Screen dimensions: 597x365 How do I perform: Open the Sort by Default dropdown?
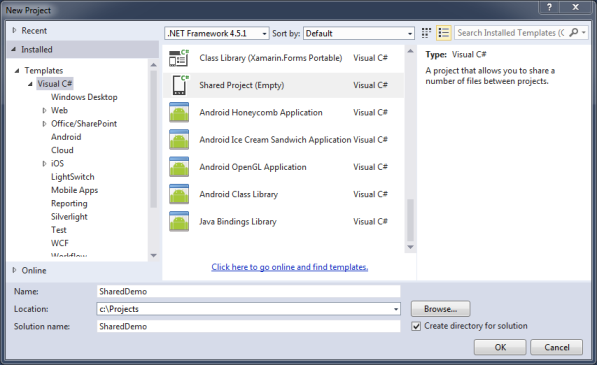(x=359, y=33)
